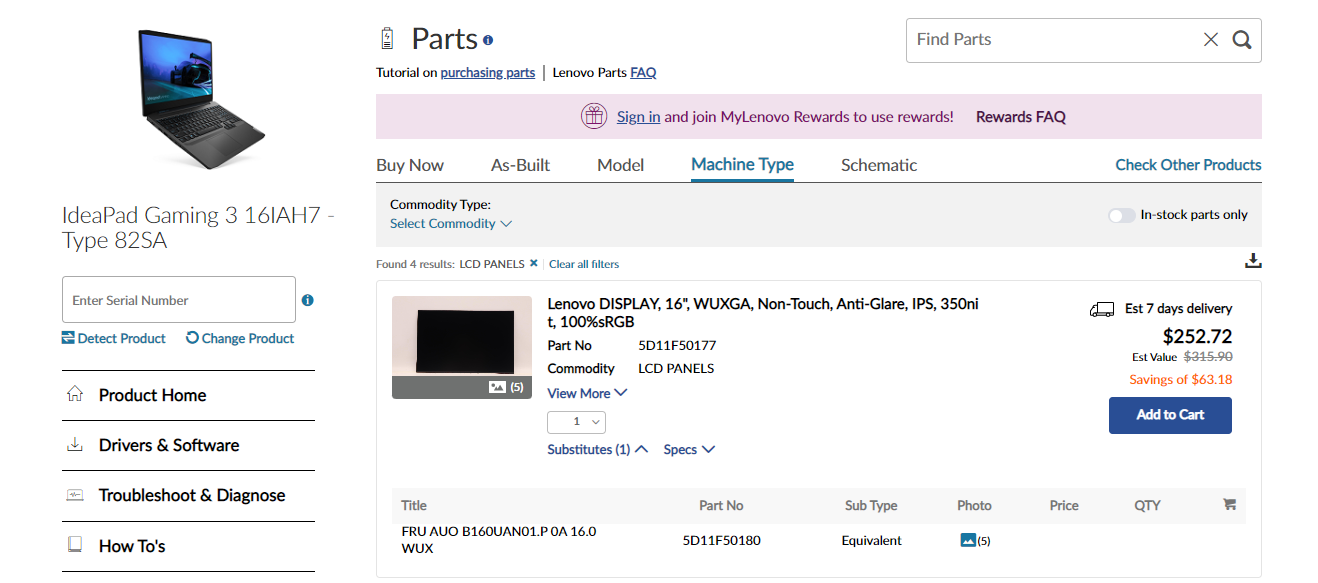
Task: Clear the Find Parts search box
Action: (x=1210, y=40)
